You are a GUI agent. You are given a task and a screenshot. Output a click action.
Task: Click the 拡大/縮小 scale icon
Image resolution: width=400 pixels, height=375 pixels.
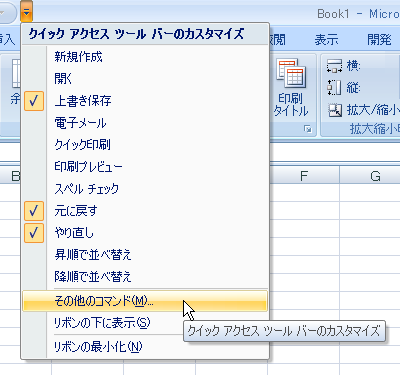pos(335,110)
